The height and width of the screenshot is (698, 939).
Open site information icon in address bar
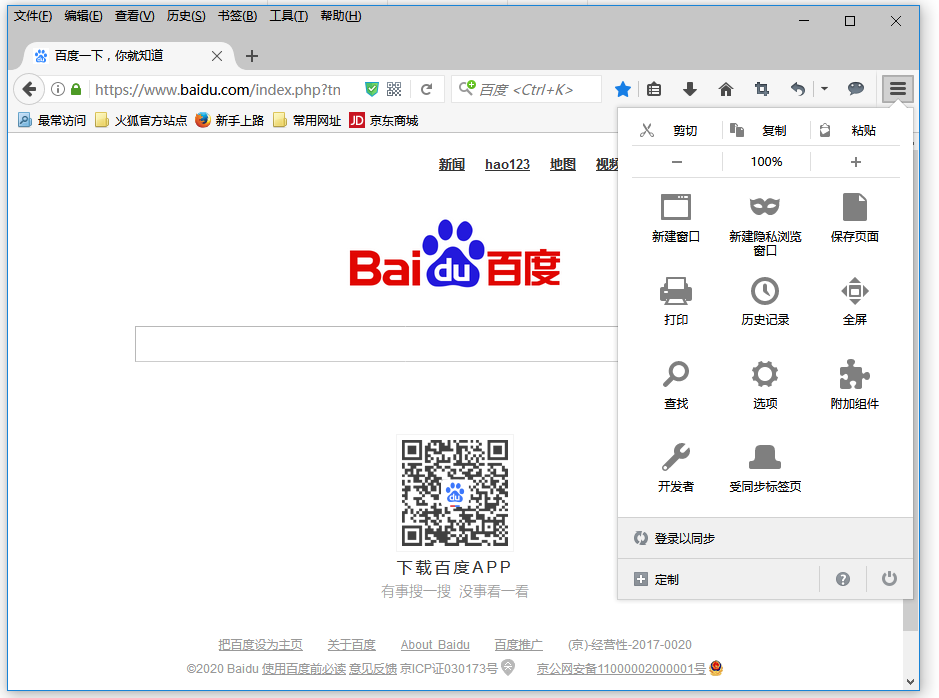click(x=58, y=90)
